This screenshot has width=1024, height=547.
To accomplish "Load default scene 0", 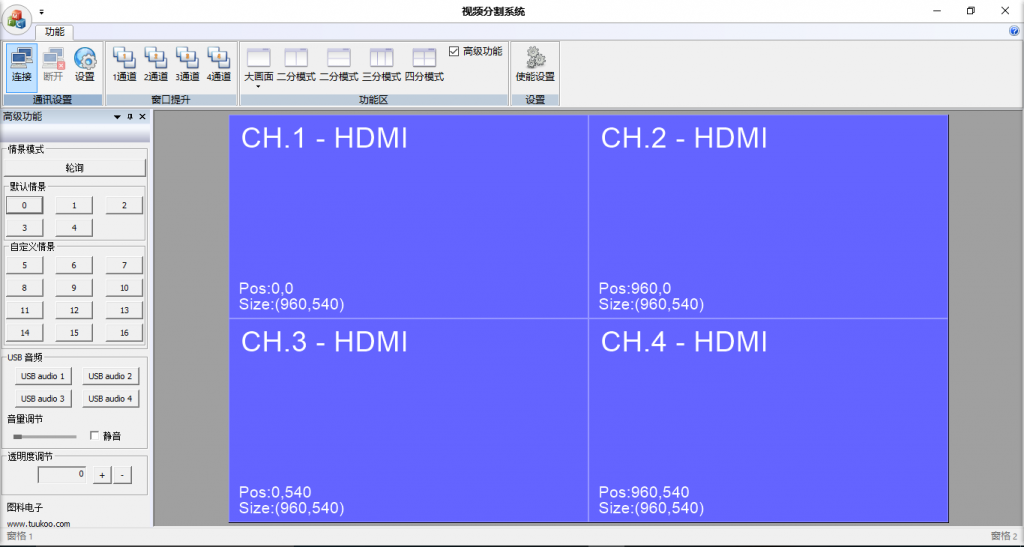I will pyautogui.click(x=25, y=205).
